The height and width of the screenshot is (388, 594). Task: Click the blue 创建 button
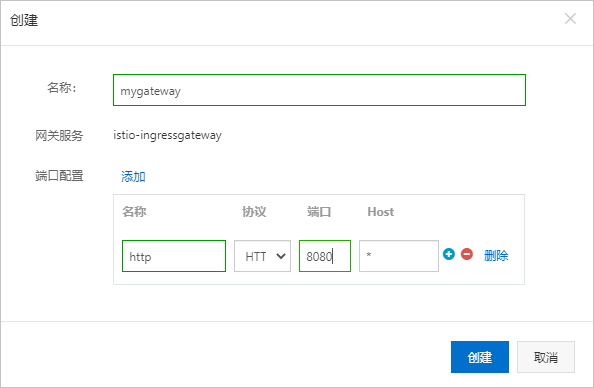(480, 357)
